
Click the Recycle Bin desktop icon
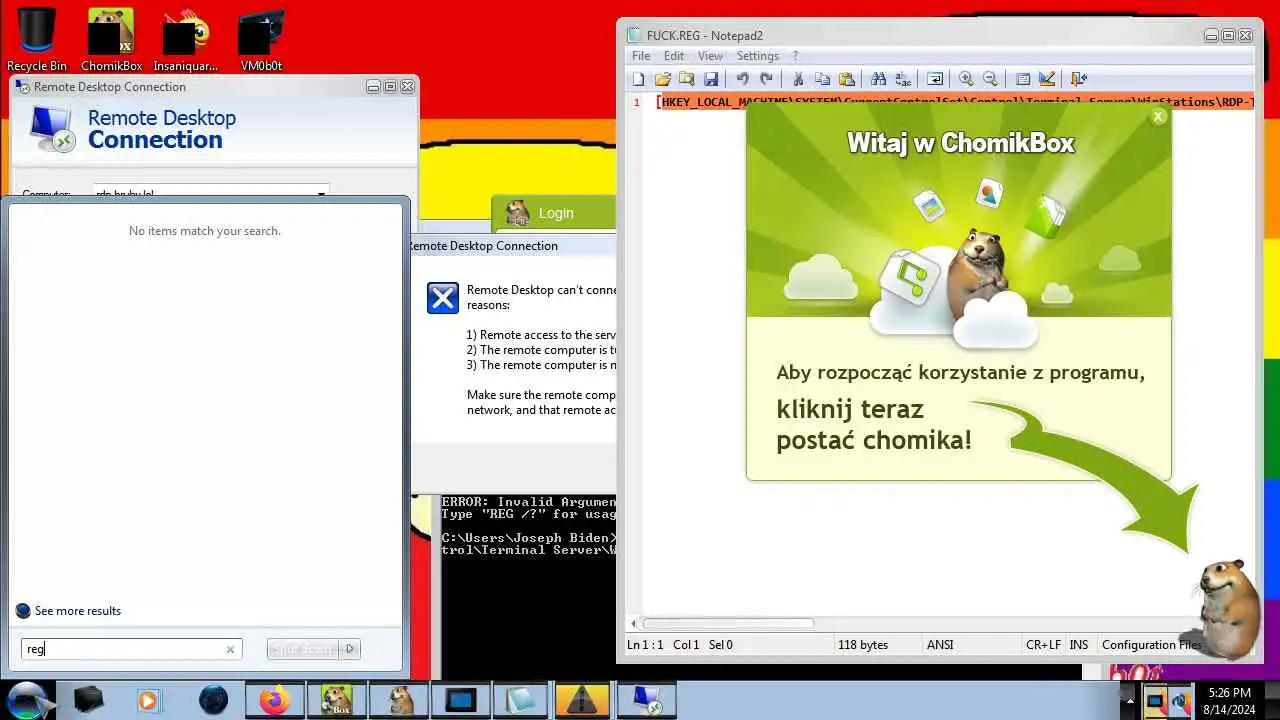tap(37, 40)
